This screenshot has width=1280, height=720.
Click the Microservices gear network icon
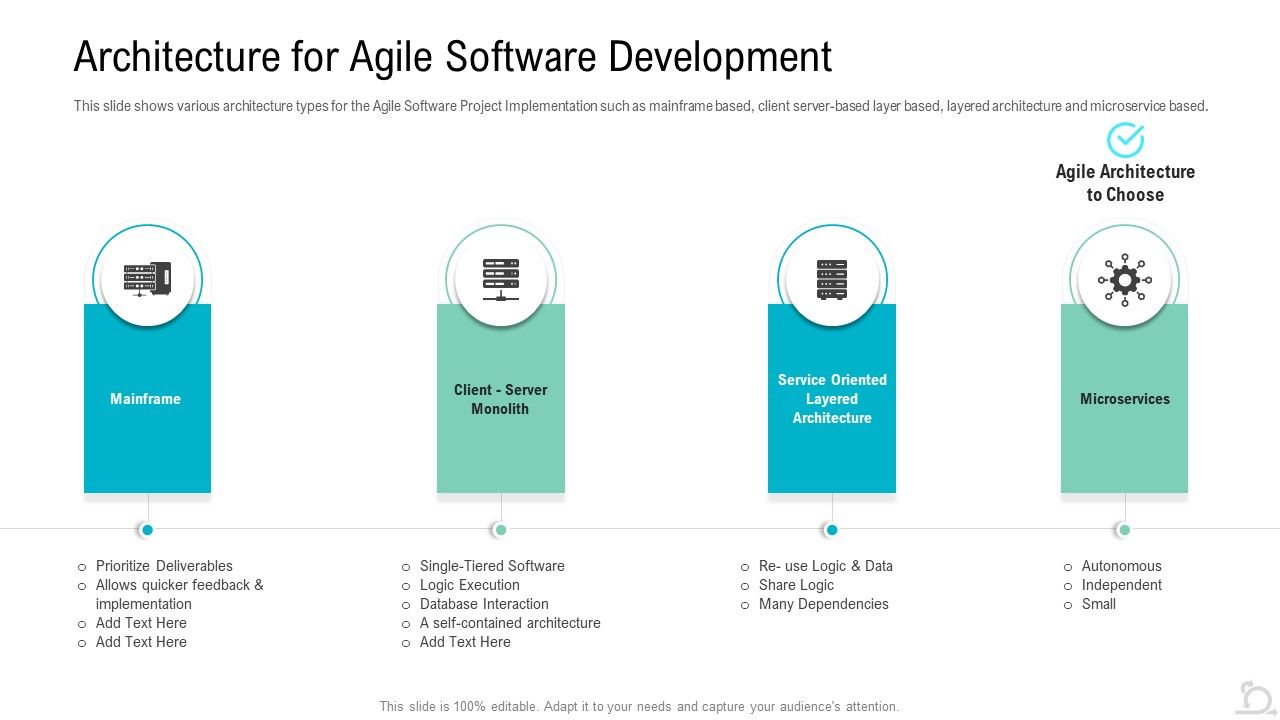click(1125, 279)
